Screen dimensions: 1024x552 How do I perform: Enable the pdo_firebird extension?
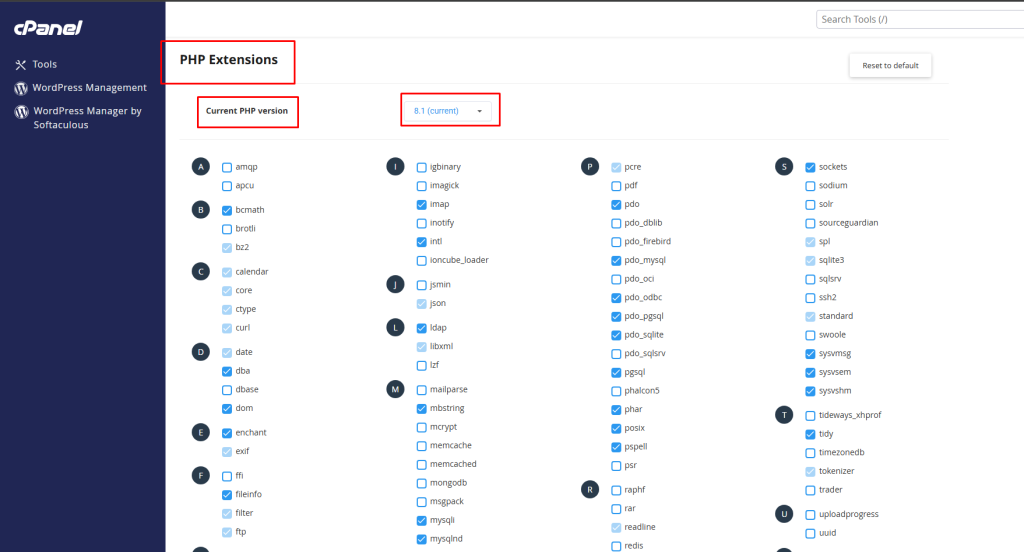pyautogui.click(x=616, y=242)
